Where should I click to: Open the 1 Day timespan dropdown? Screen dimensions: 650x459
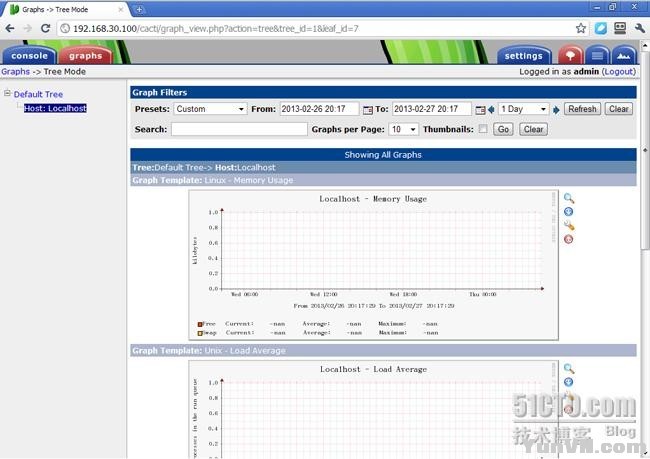[x=523, y=109]
